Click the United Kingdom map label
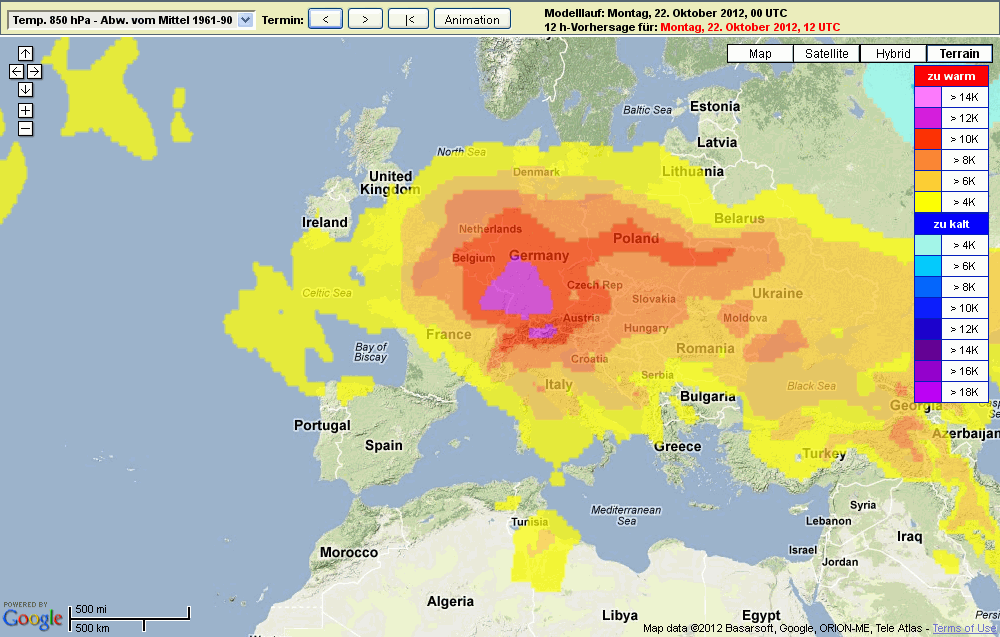The height and width of the screenshot is (637, 1000). coord(390,182)
